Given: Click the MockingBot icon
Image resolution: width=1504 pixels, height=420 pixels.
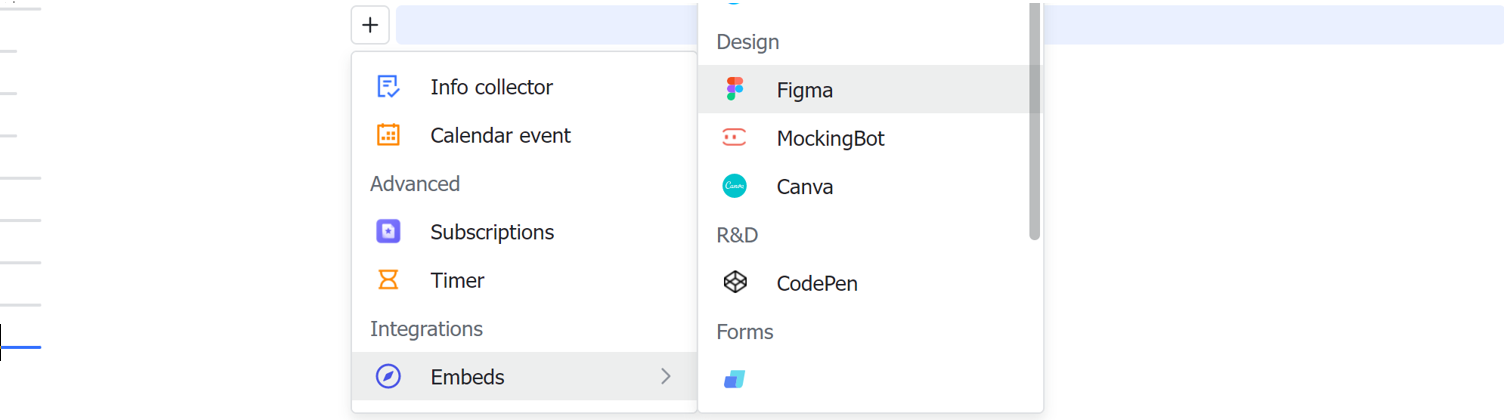Looking at the screenshot, I should pyautogui.click(x=735, y=138).
